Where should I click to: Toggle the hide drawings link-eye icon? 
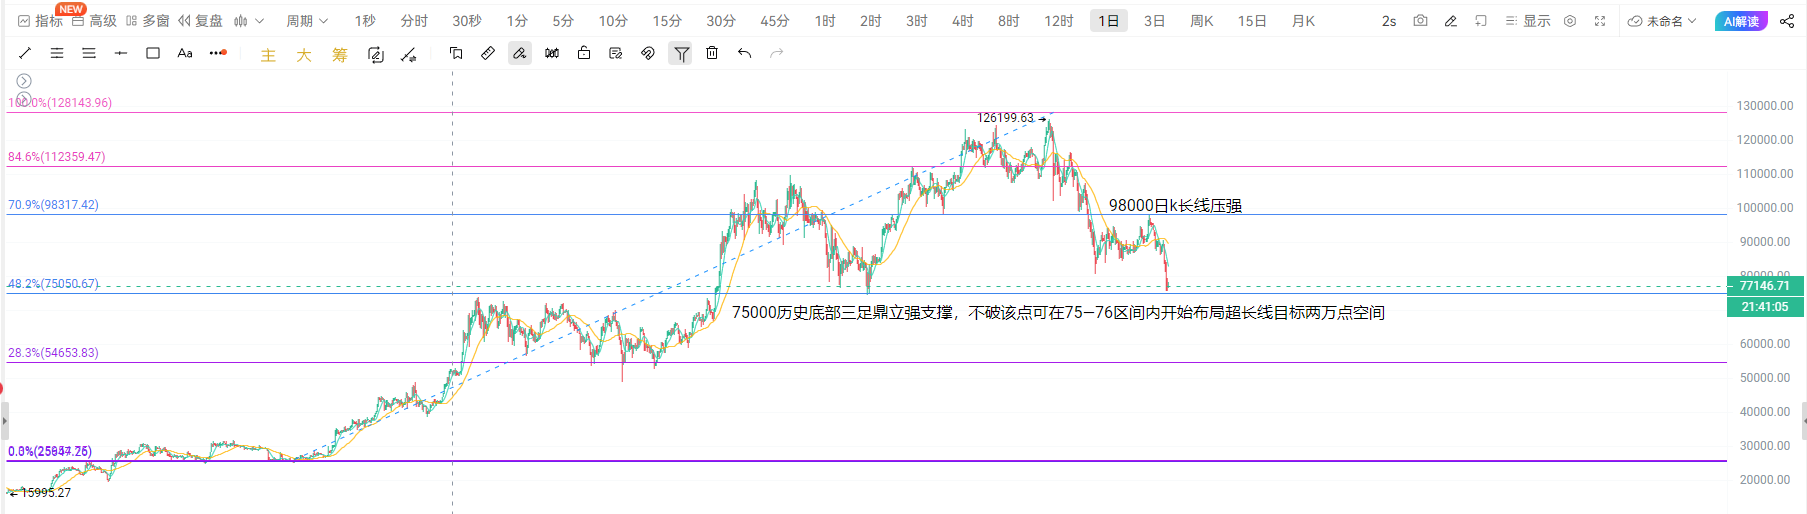pyautogui.click(x=648, y=53)
